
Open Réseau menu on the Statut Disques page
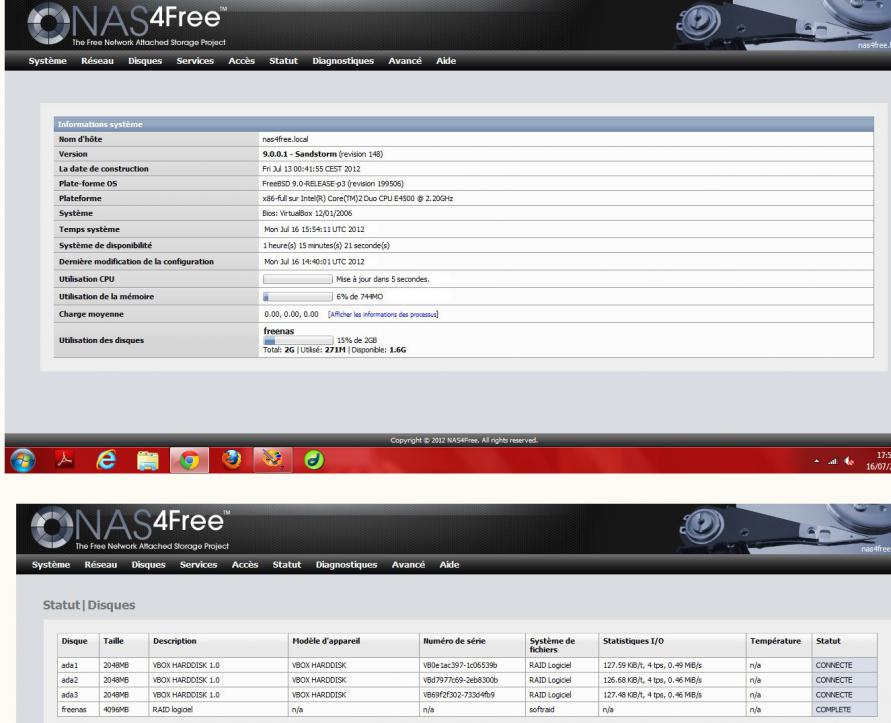(x=101, y=564)
